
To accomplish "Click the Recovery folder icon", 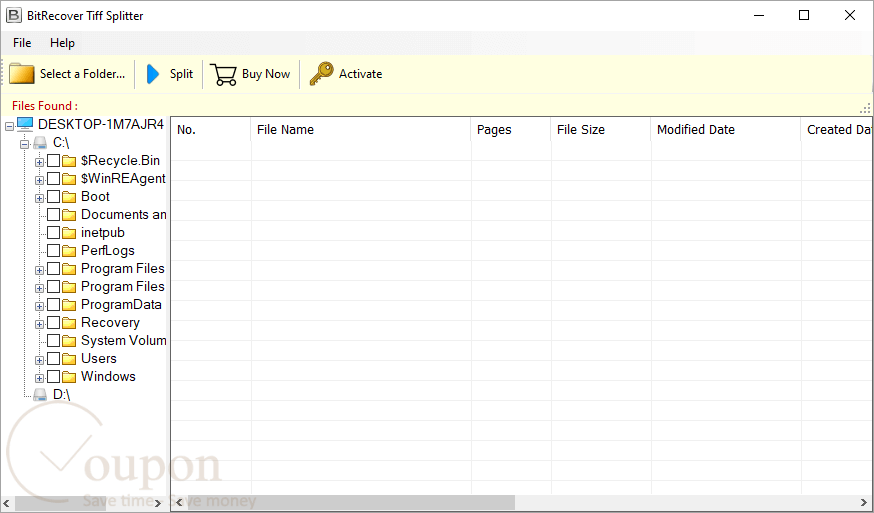I will tap(69, 323).
